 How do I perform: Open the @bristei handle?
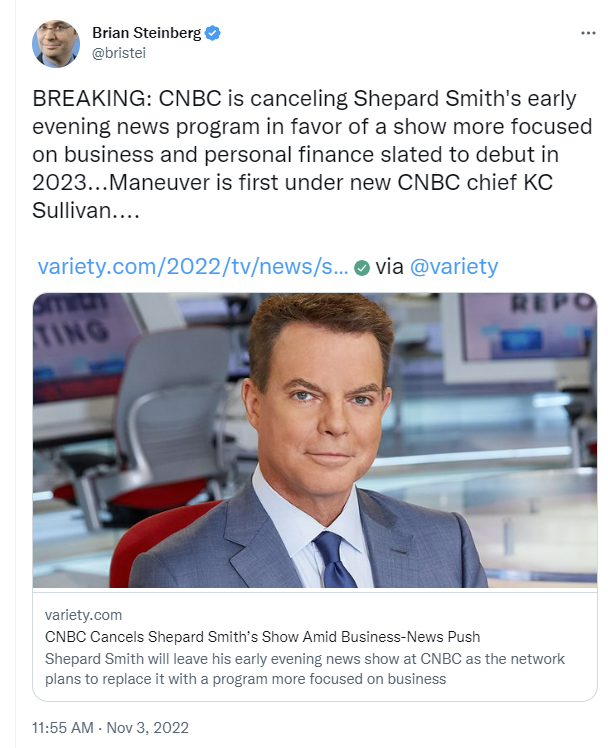click(x=119, y=52)
